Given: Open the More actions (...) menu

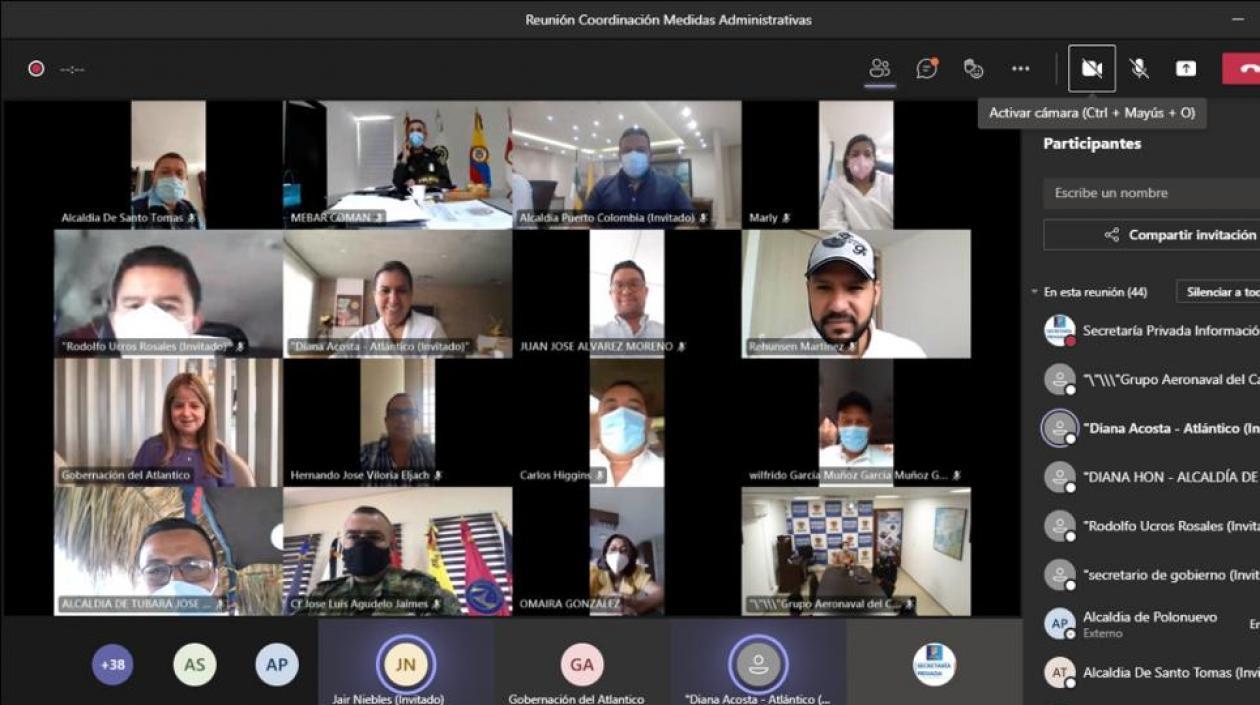Looking at the screenshot, I should tap(1021, 67).
